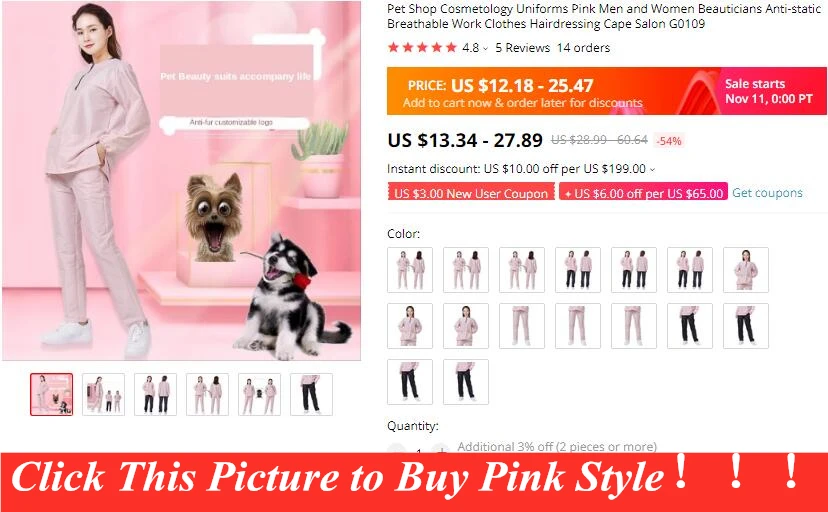The width and height of the screenshot is (828, 512).
Task: Open the orange sale price banner
Action: (x=606, y=91)
